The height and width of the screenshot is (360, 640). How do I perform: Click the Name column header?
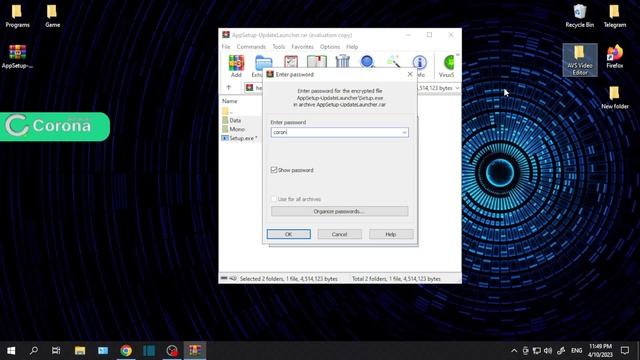coord(230,101)
